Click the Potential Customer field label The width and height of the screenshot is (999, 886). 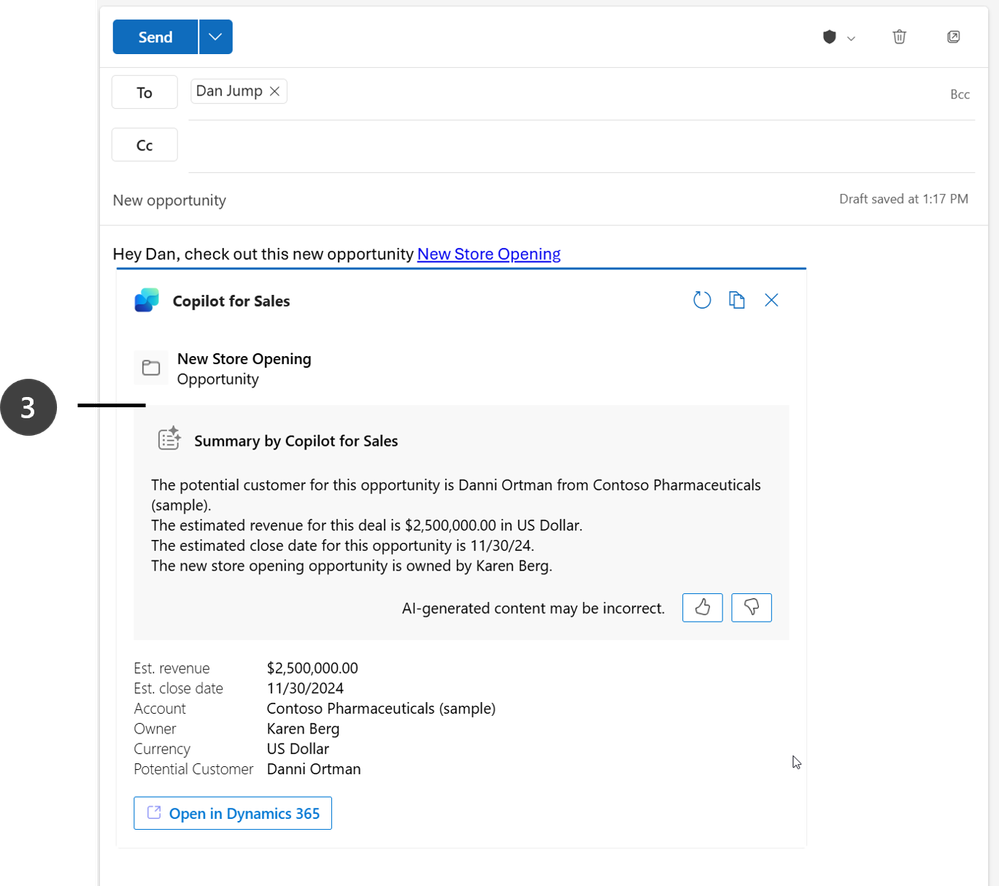pos(194,769)
